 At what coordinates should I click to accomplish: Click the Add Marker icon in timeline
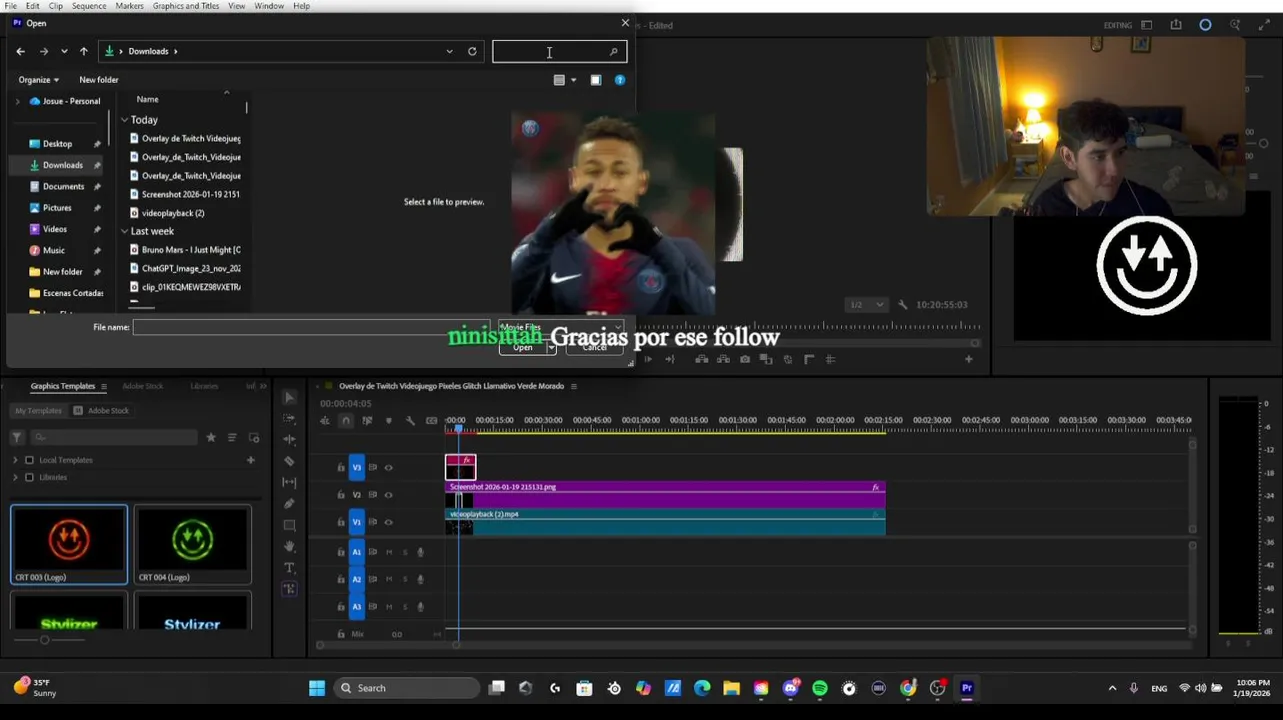(x=389, y=420)
